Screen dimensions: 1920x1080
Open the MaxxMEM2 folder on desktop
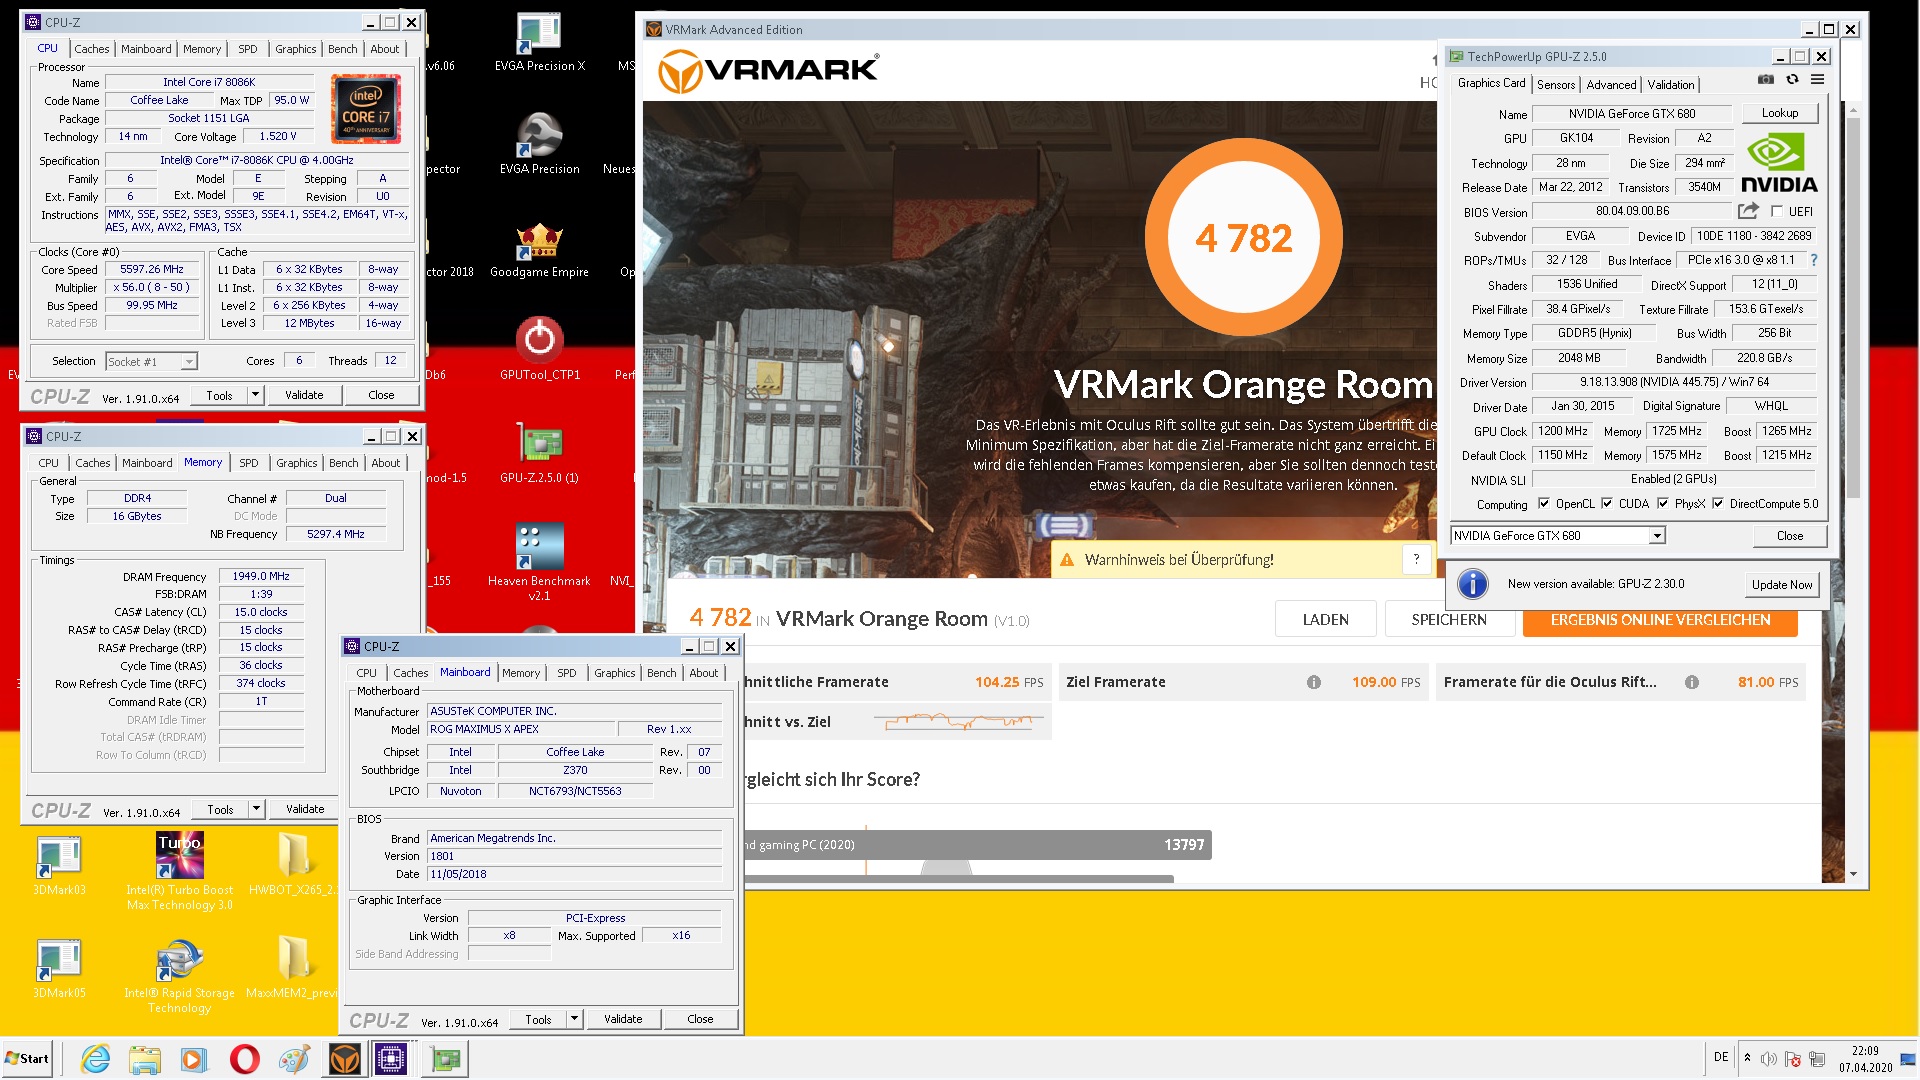(293, 968)
